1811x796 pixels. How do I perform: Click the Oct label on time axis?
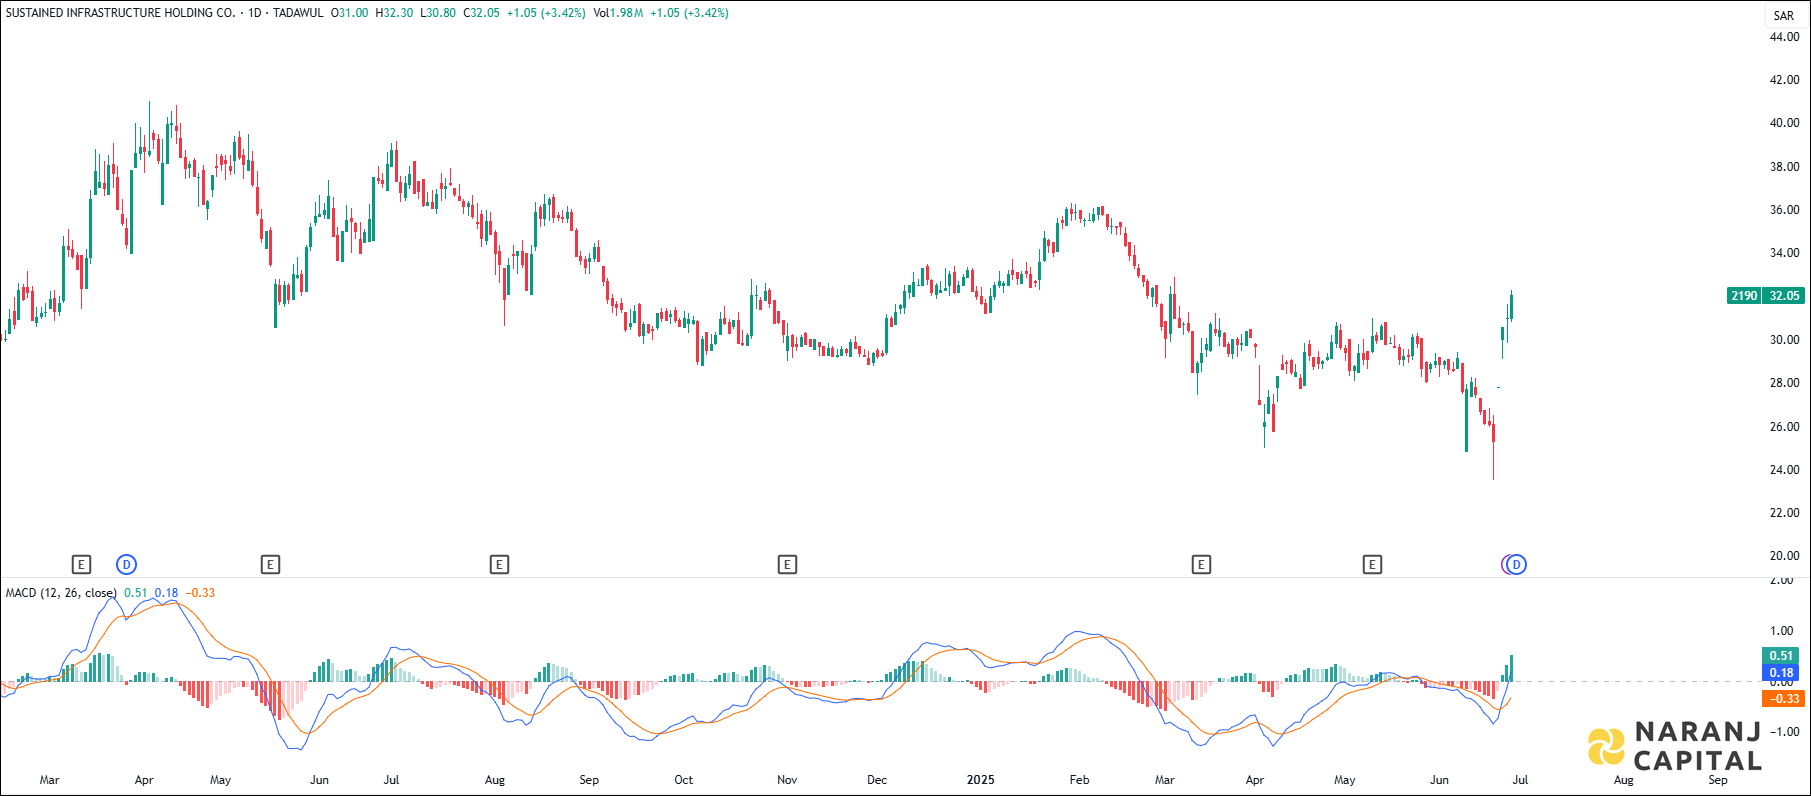click(x=683, y=780)
